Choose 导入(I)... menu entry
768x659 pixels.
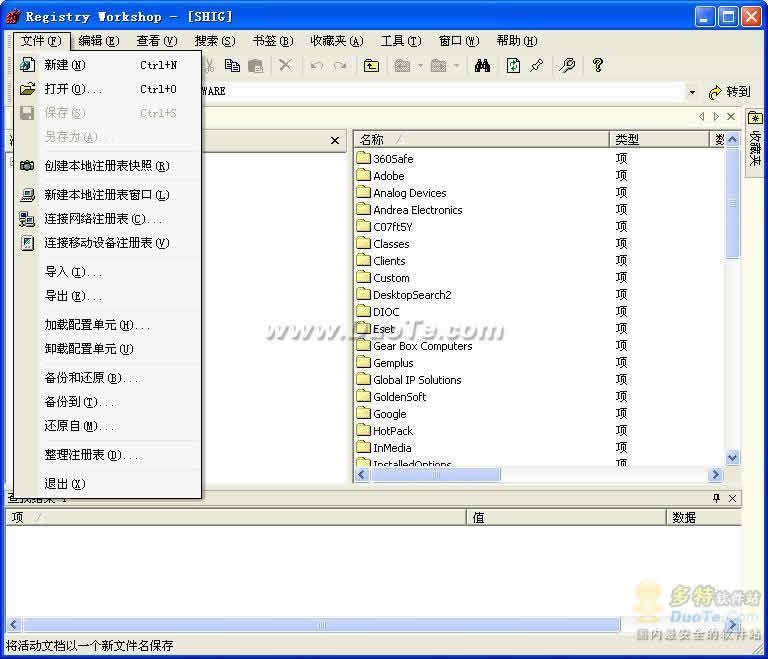coord(108,271)
